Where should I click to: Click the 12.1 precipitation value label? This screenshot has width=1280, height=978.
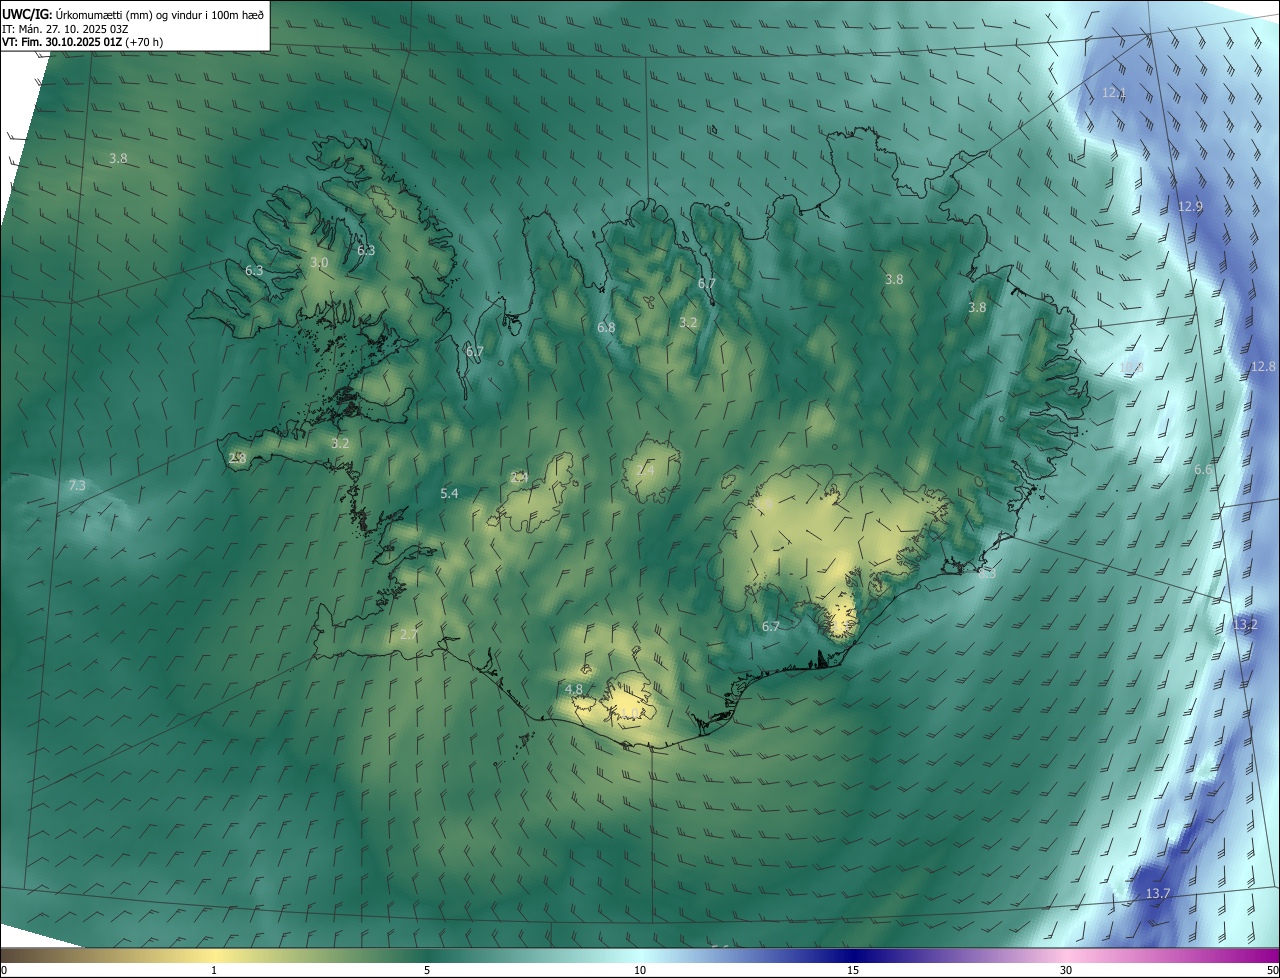pos(1114,92)
